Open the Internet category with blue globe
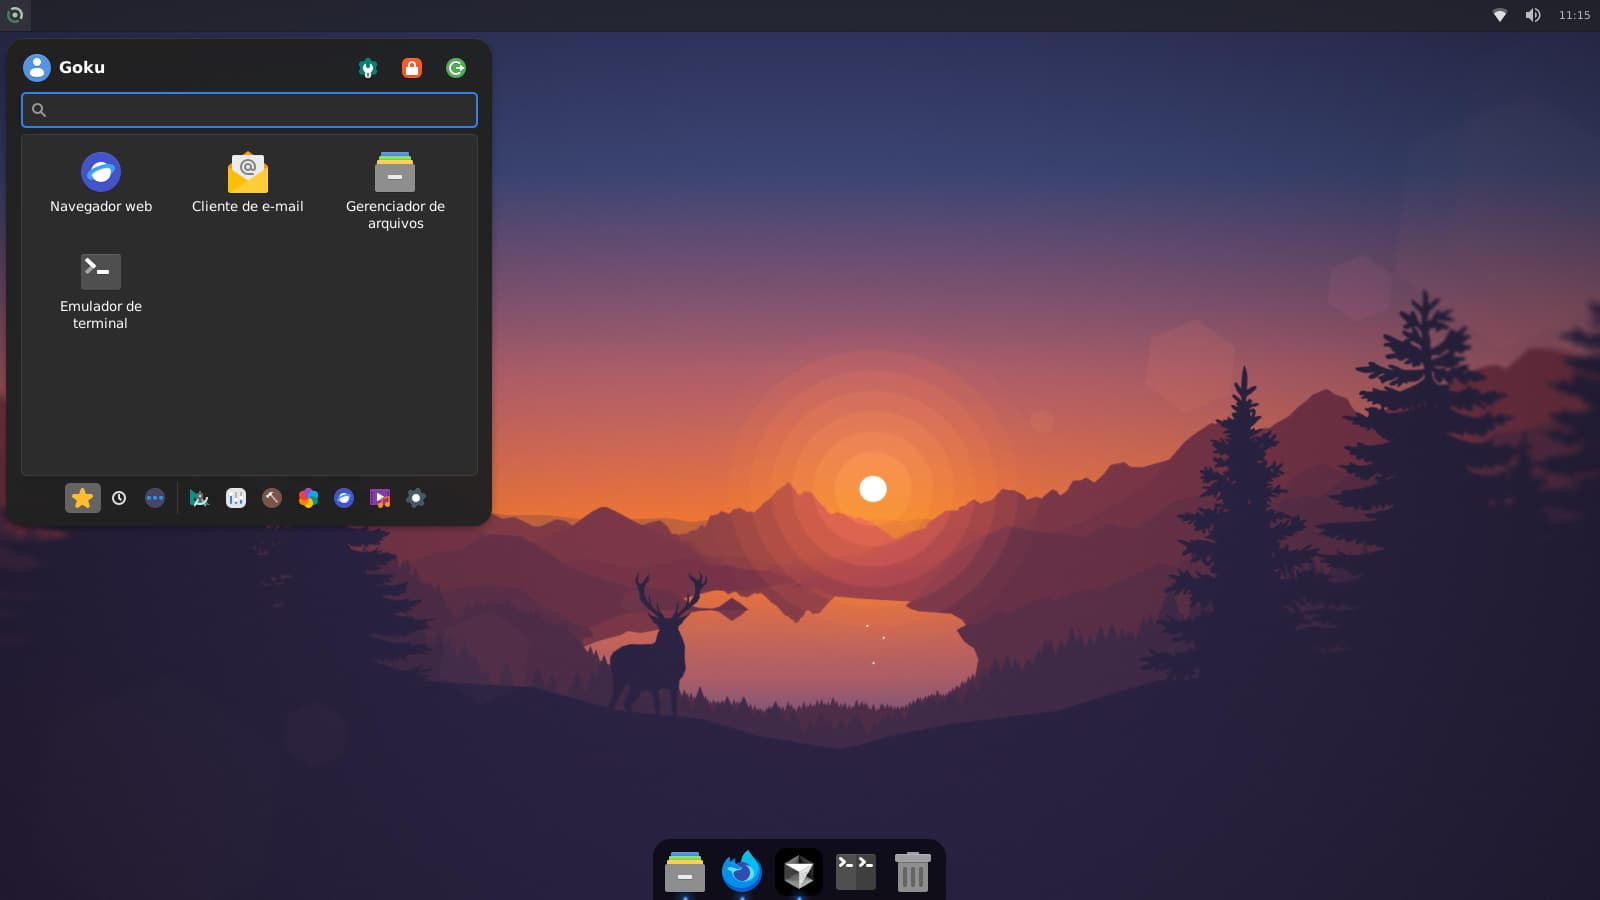This screenshot has width=1600, height=900. [x=344, y=498]
